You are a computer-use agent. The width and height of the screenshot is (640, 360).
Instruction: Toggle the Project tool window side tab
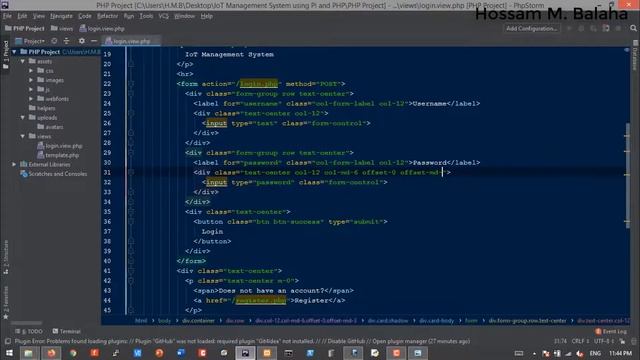click(x=6, y=55)
